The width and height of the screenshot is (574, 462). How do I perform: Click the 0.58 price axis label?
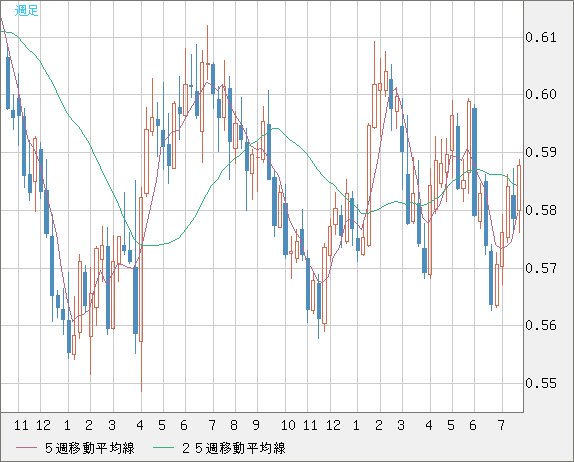[x=541, y=210]
